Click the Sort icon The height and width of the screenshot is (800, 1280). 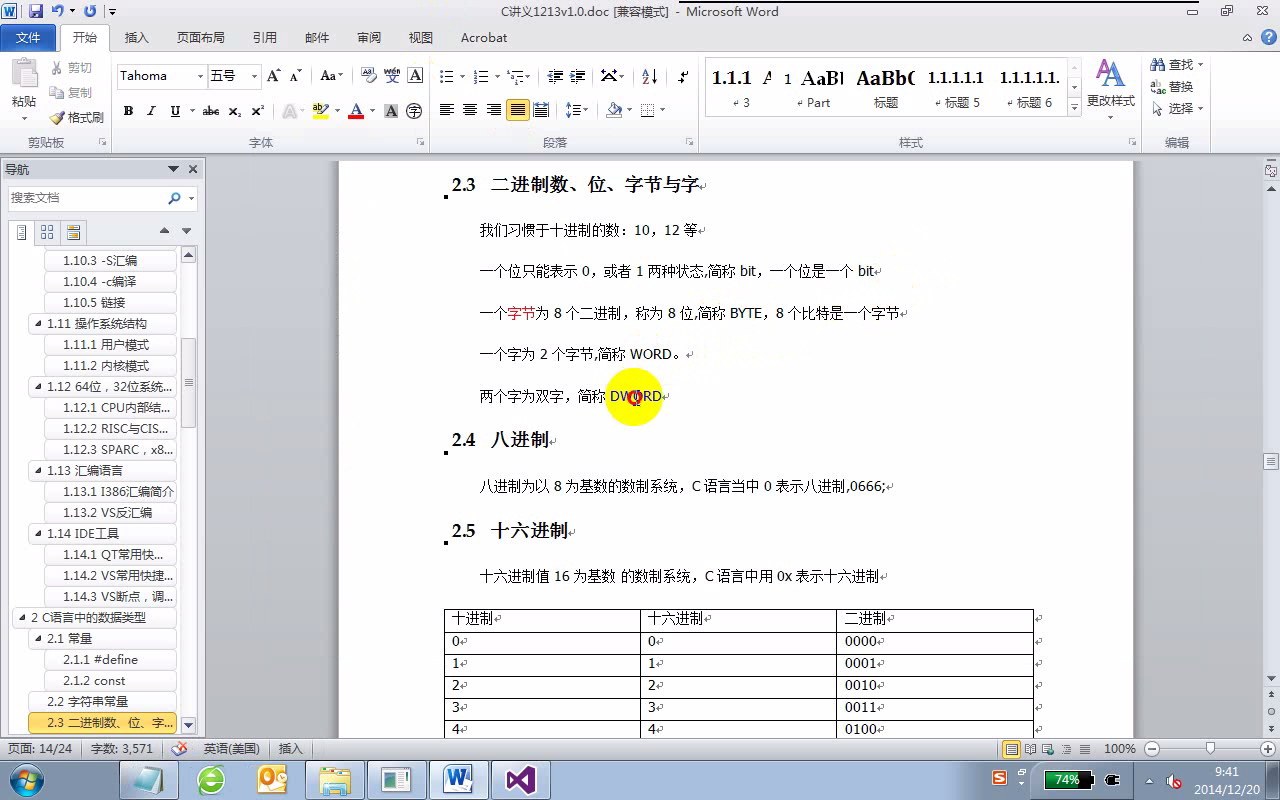tap(649, 76)
